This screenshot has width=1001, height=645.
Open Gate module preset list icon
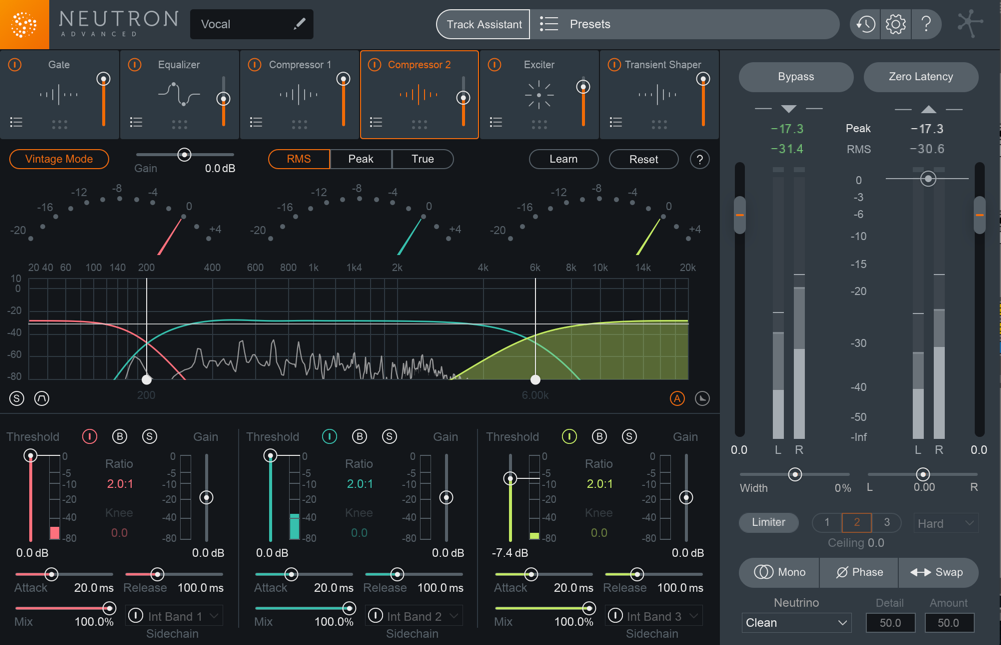tap(16, 122)
